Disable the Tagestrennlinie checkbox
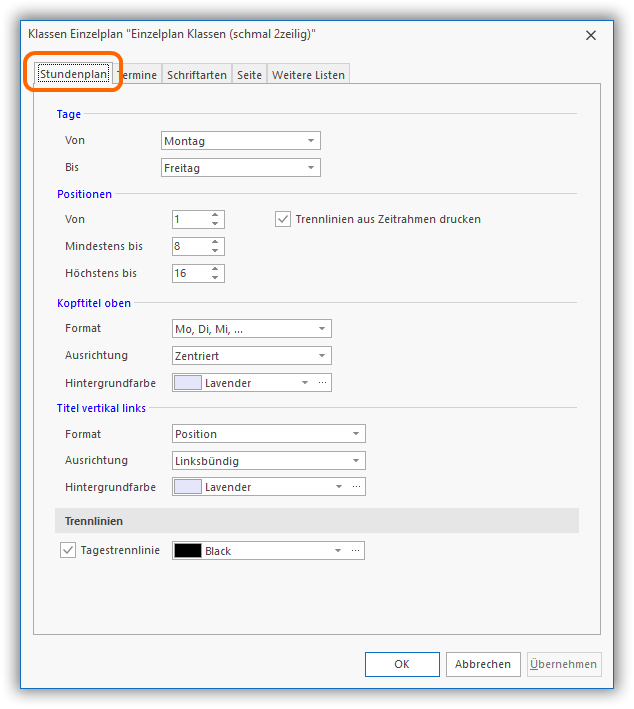The image size is (634, 709). tap(68, 550)
